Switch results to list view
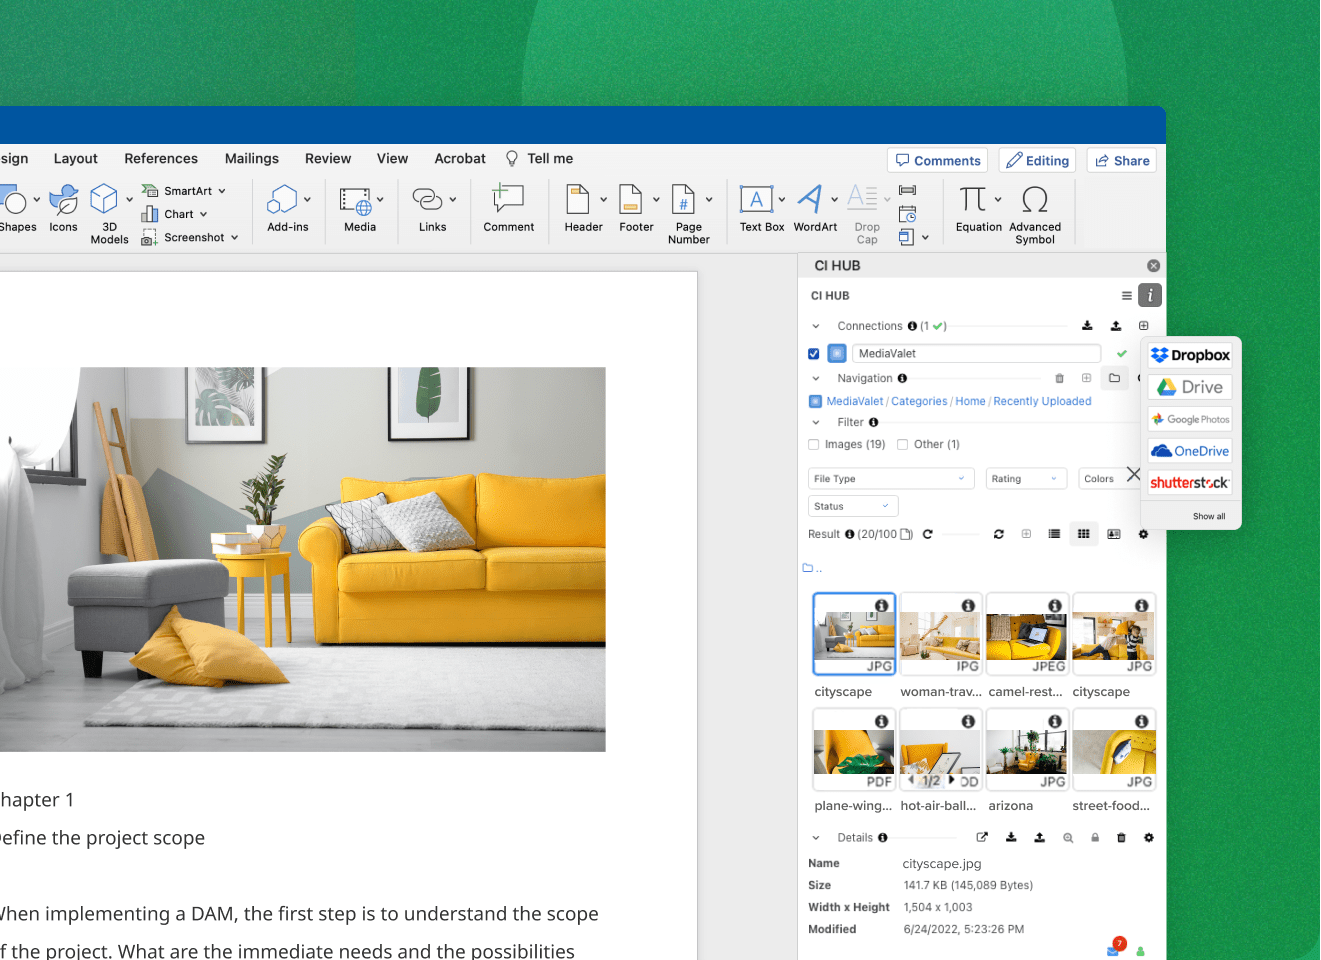The height and width of the screenshot is (960, 1321). pyautogui.click(x=1053, y=534)
